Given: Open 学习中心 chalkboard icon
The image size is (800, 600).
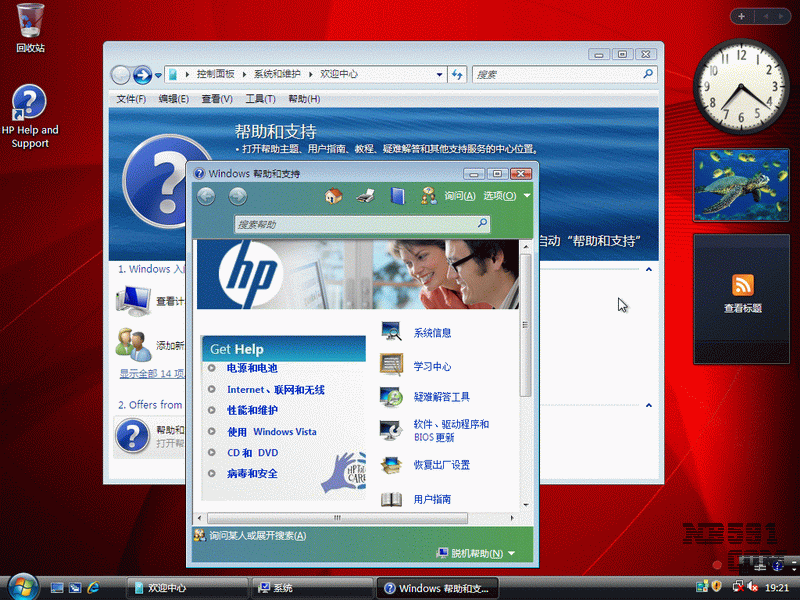Looking at the screenshot, I should pyautogui.click(x=391, y=365).
